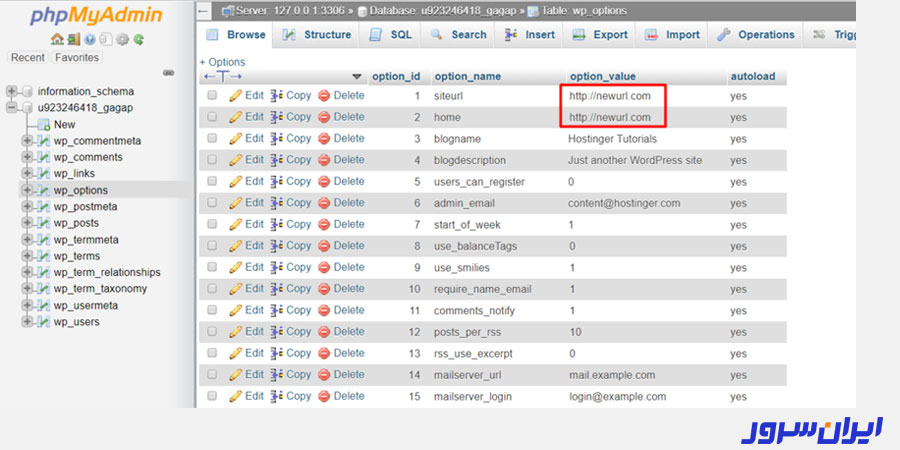Select wp_users in the navigation tree
Screen dimensions: 900x450
pos(76,322)
